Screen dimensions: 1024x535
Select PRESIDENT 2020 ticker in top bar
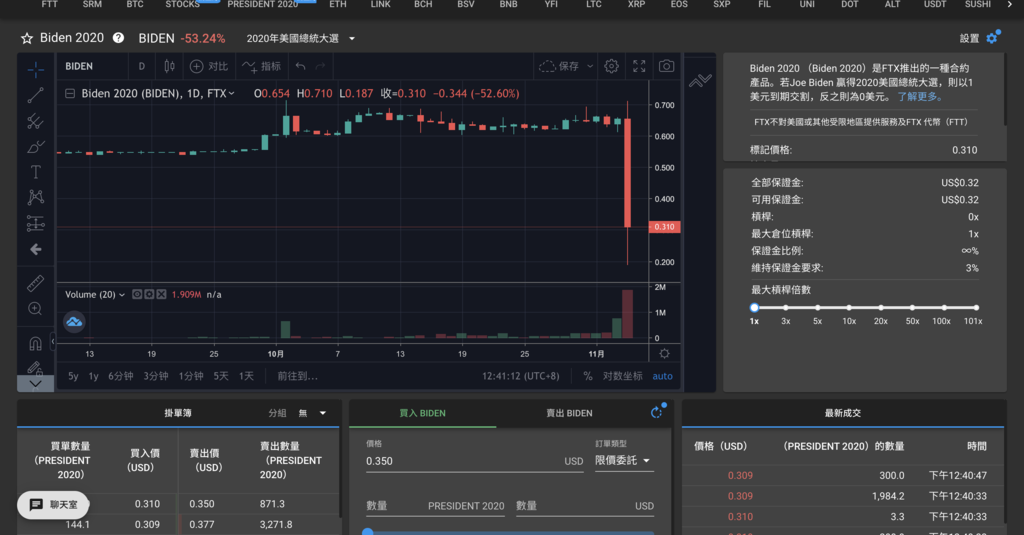[263, 5]
